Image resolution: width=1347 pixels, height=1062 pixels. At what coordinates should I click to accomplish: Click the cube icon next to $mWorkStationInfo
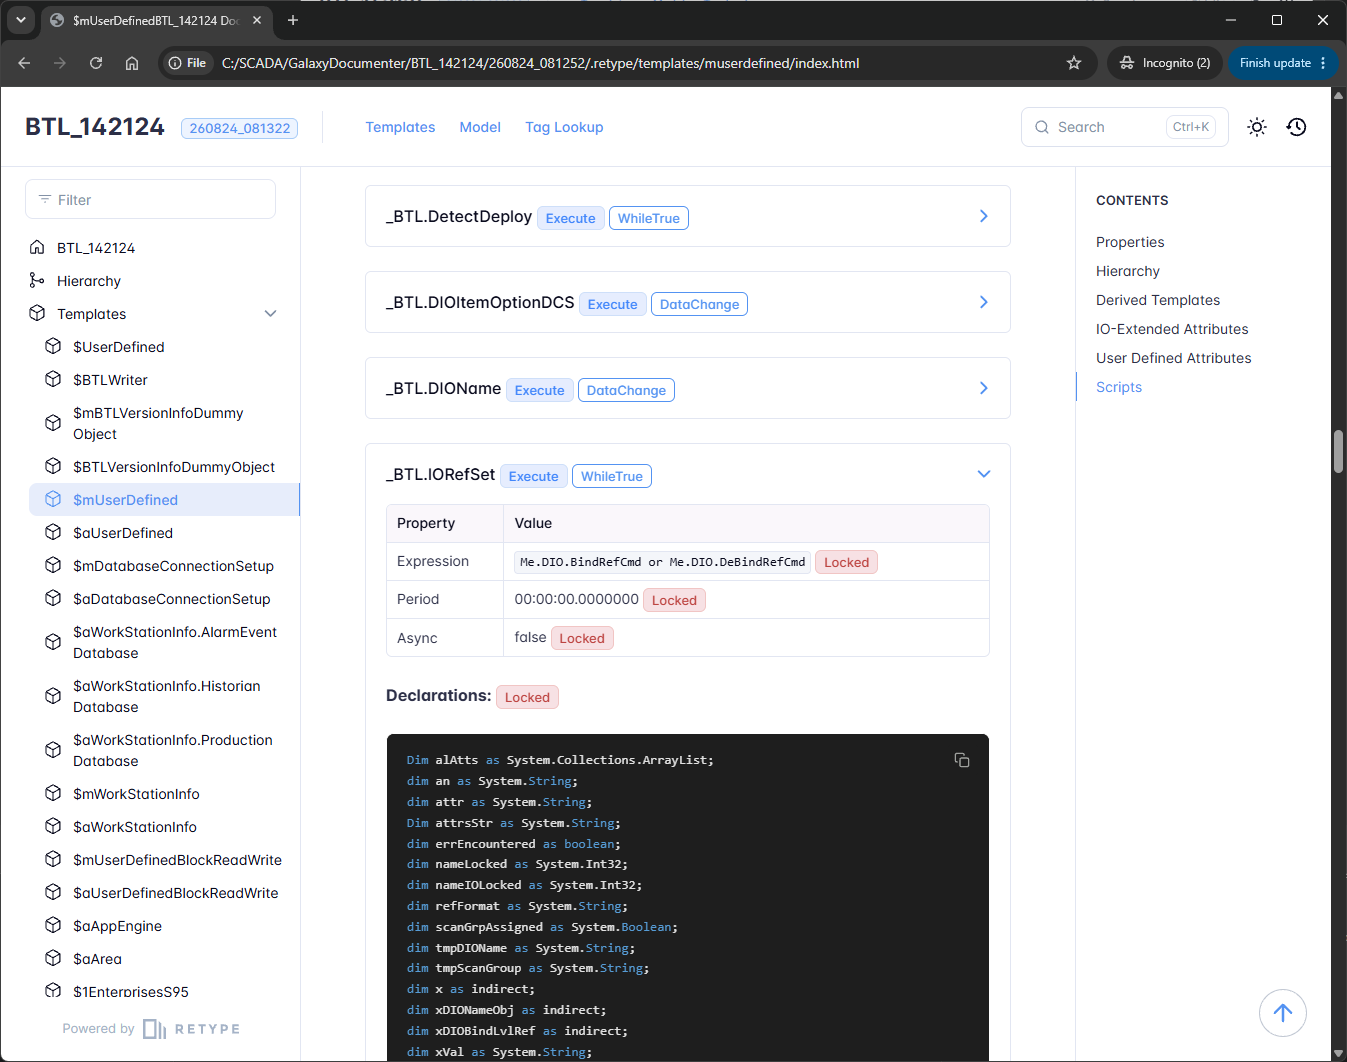(x=53, y=793)
